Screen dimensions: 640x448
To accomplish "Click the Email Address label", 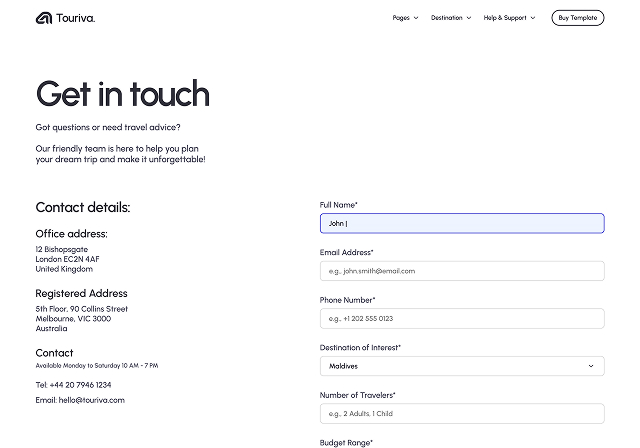I will coord(347,253).
